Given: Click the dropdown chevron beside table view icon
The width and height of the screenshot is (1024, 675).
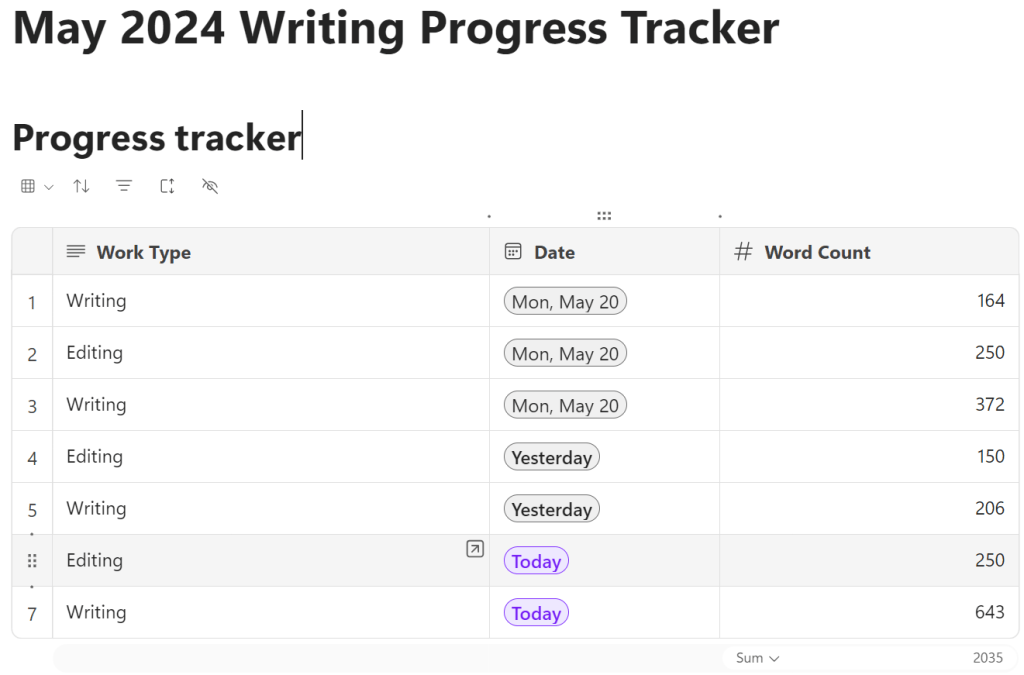Looking at the screenshot, I should 48,187.
